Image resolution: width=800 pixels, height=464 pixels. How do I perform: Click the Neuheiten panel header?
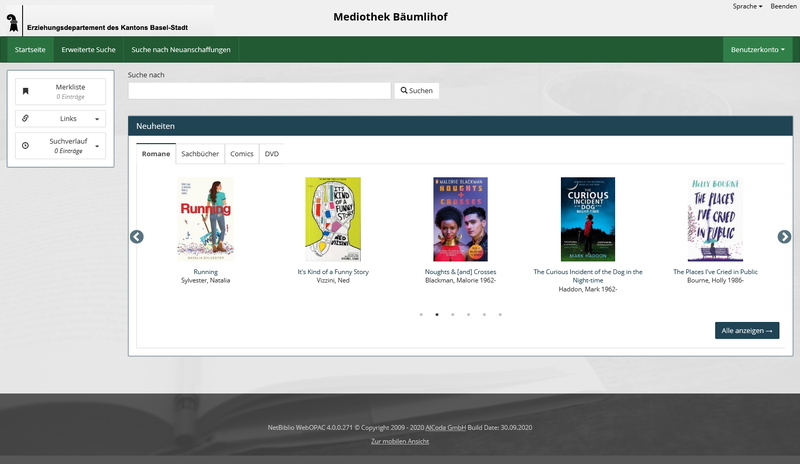click(x=460, y=126)
